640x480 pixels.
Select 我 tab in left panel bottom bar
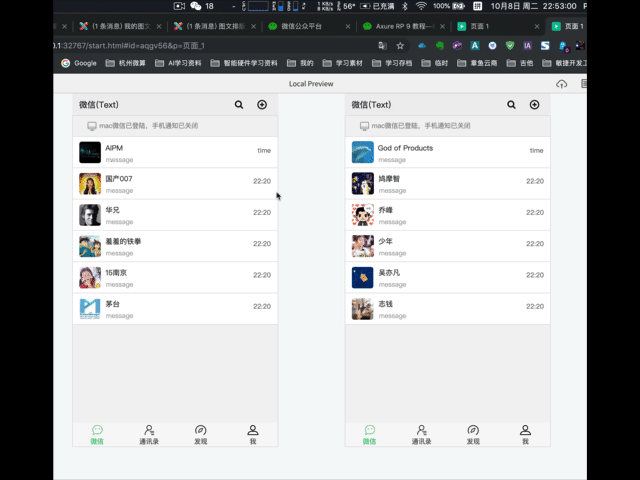(x=253, y=435)
